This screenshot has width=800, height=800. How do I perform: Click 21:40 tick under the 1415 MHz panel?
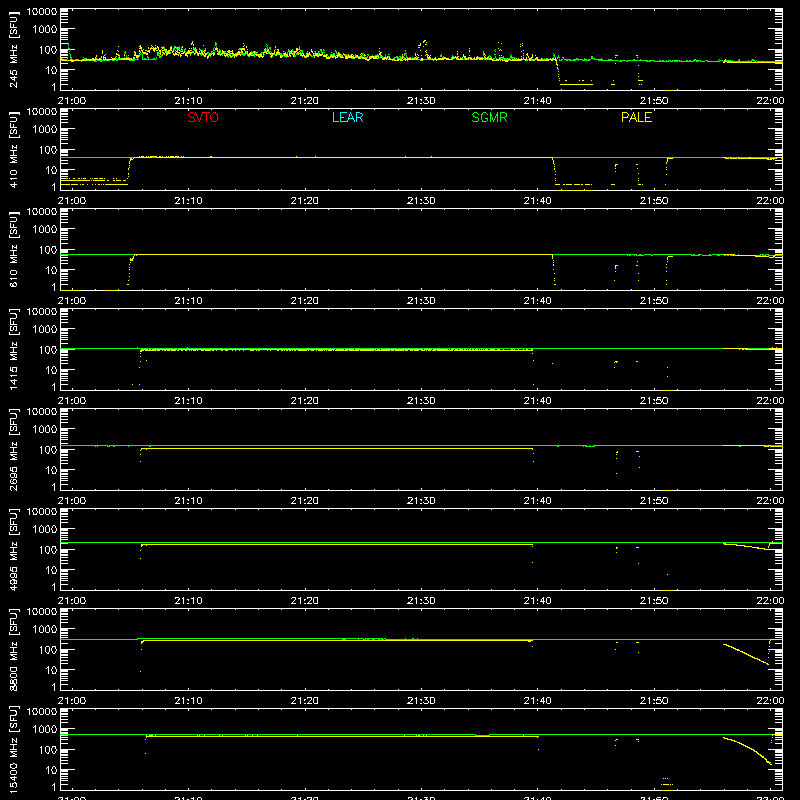click(537, 401)
